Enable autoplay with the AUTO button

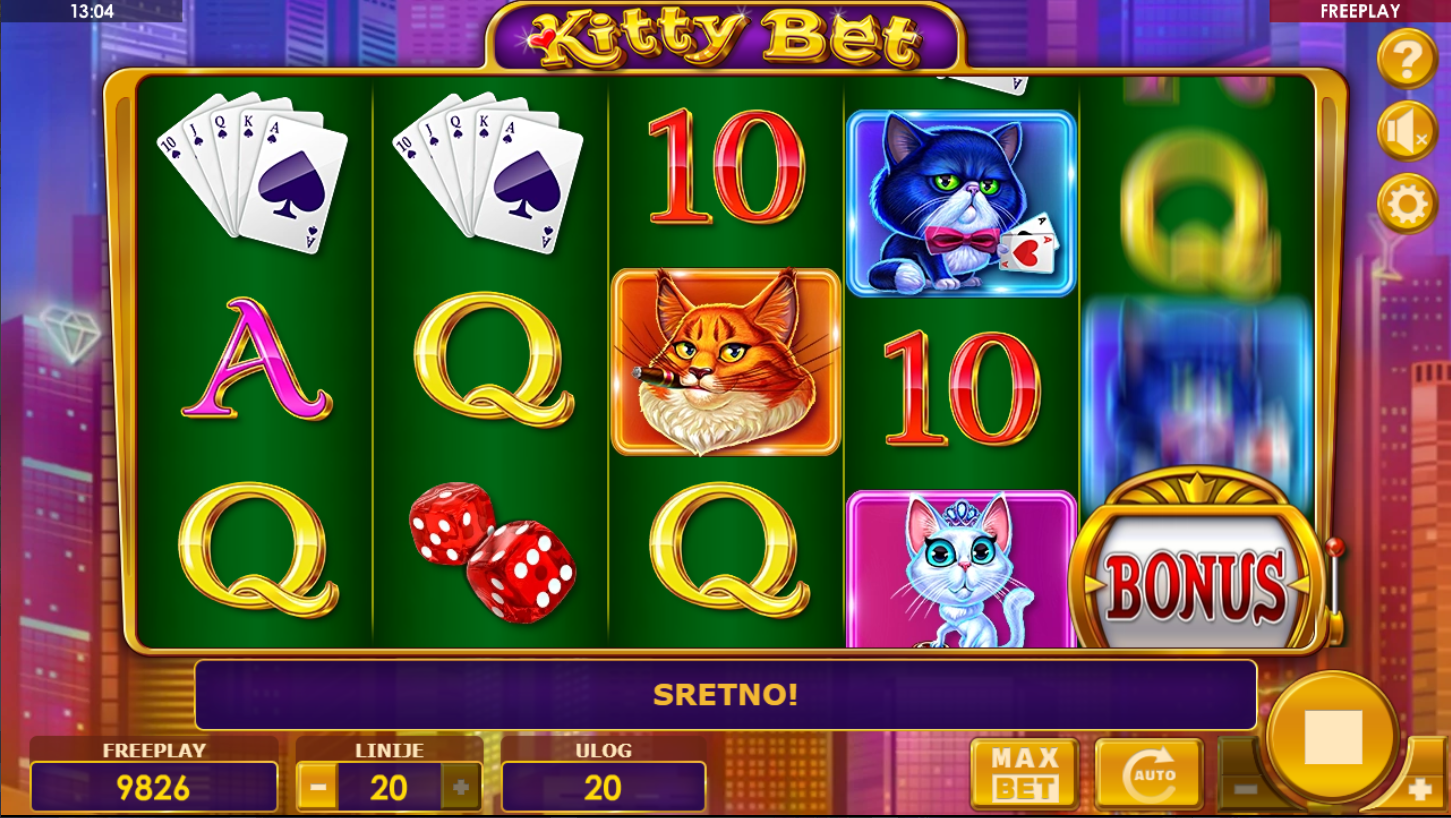[1149, 775]
